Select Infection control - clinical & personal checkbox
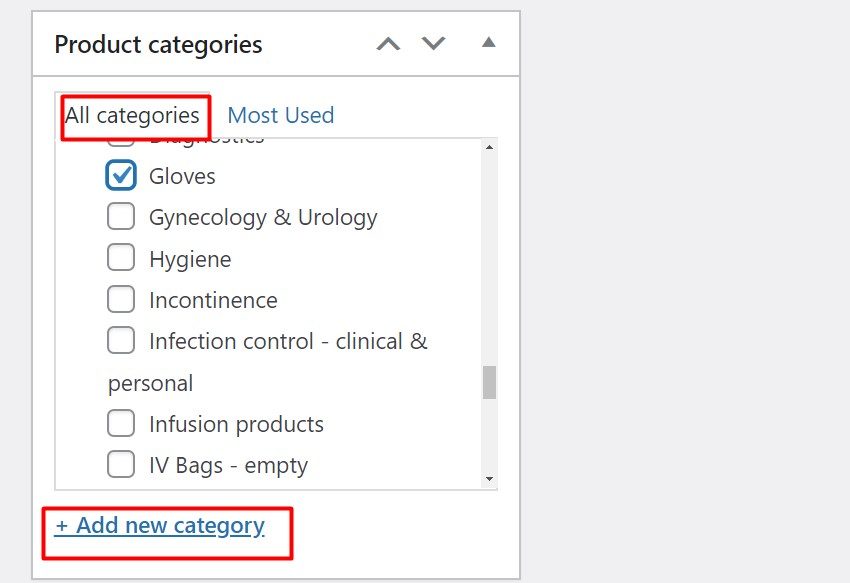 tap(121, 341)
